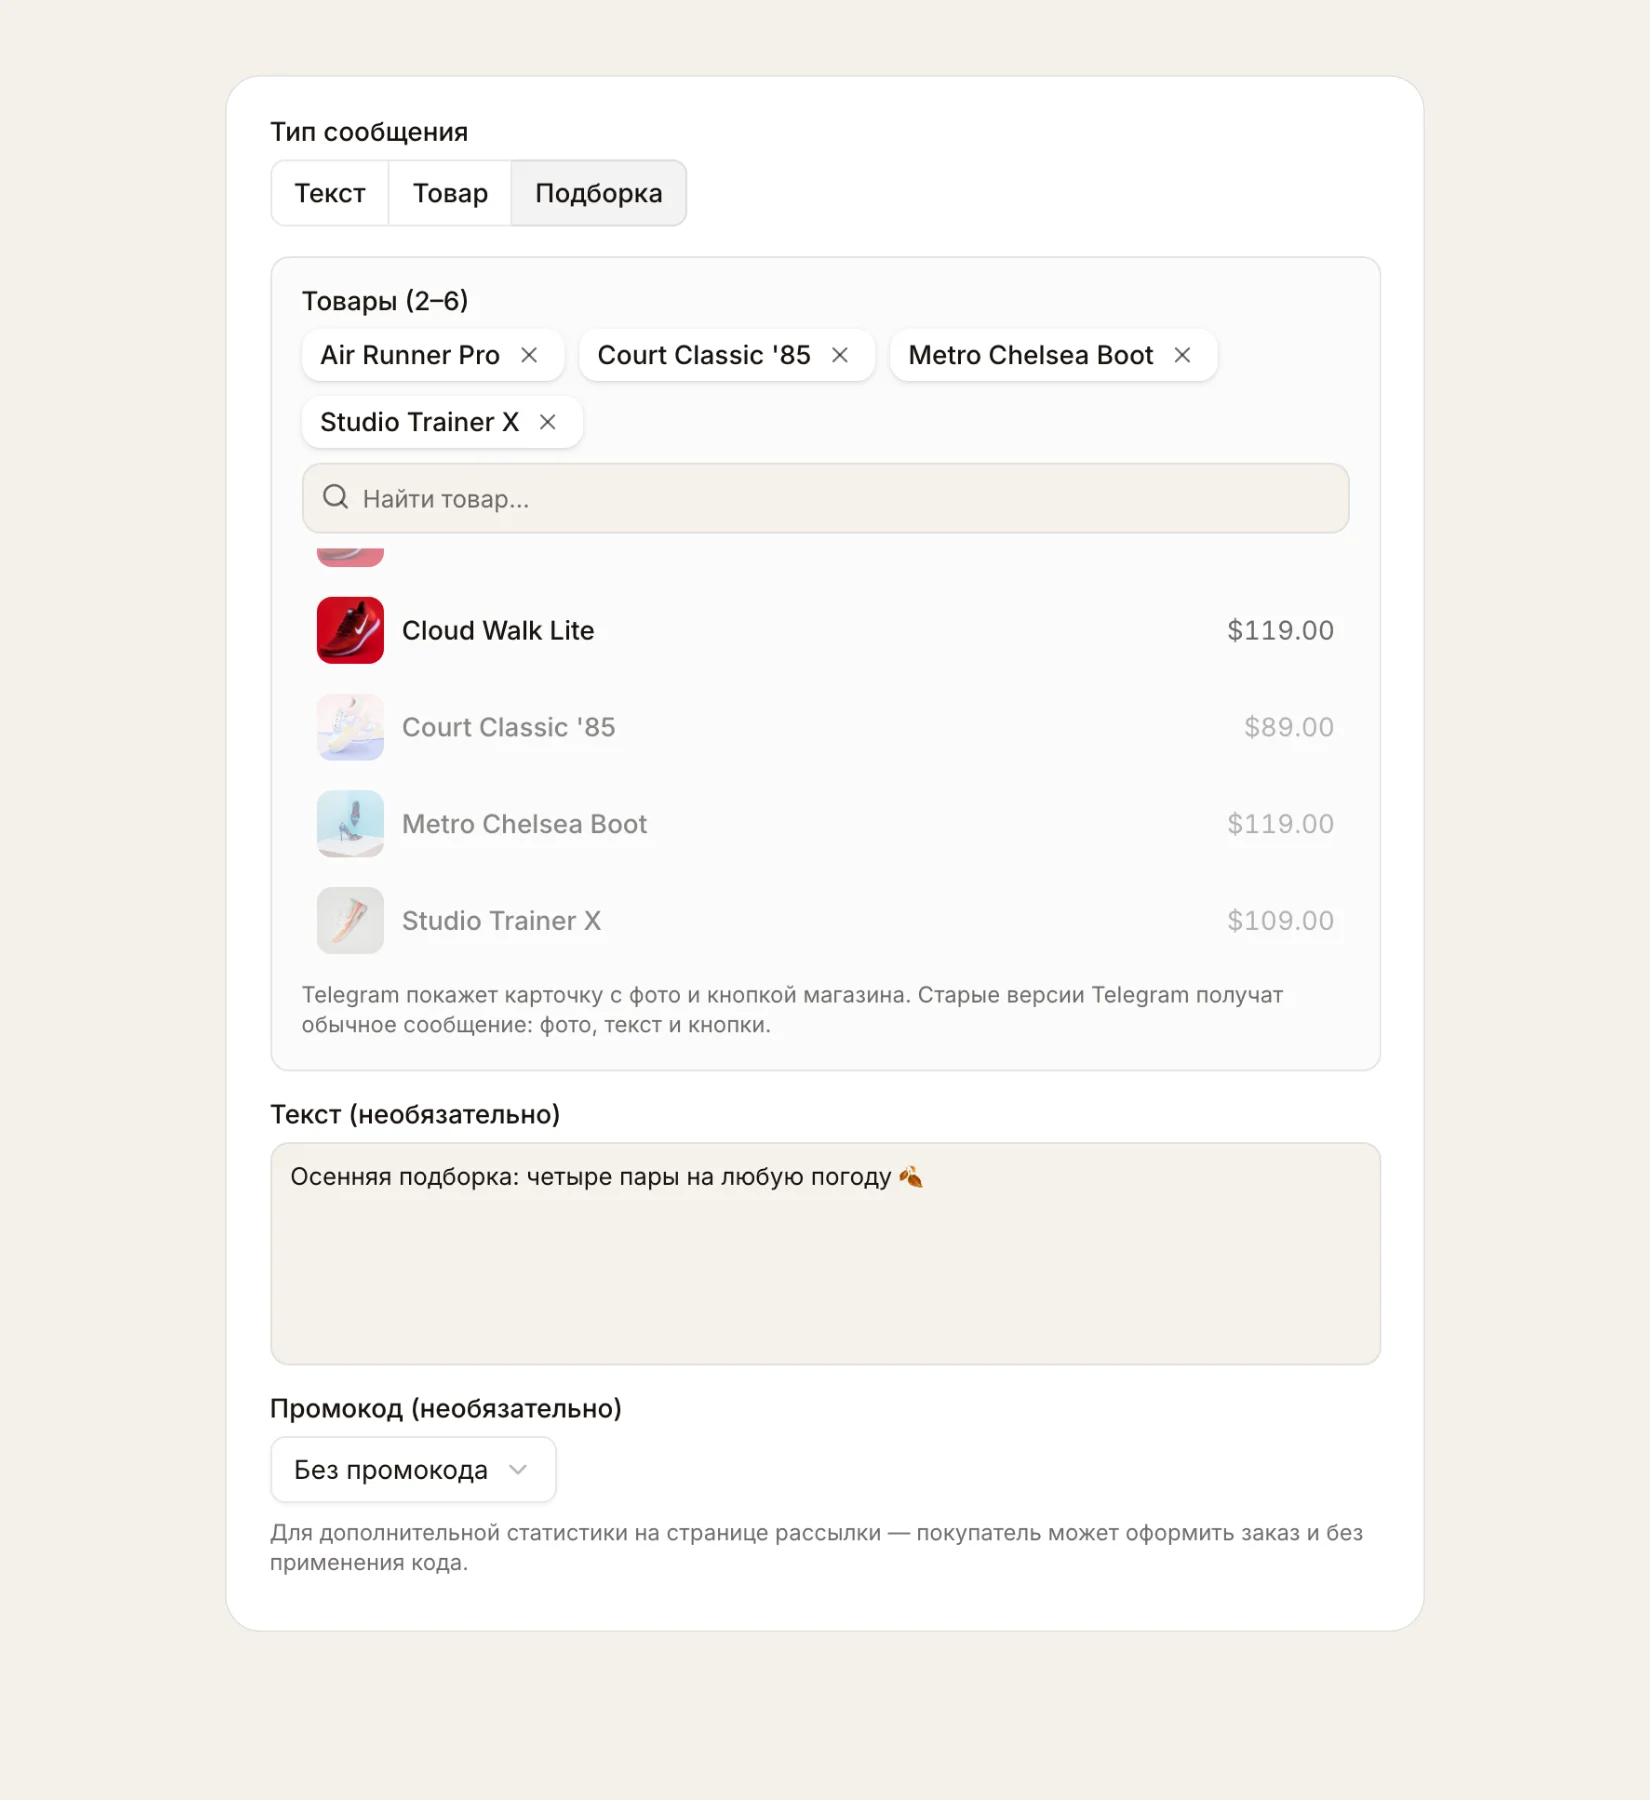This screenshot has height=1800, width=1650.
Task: Click the search magnifier icon
Action: coord(336,497)
